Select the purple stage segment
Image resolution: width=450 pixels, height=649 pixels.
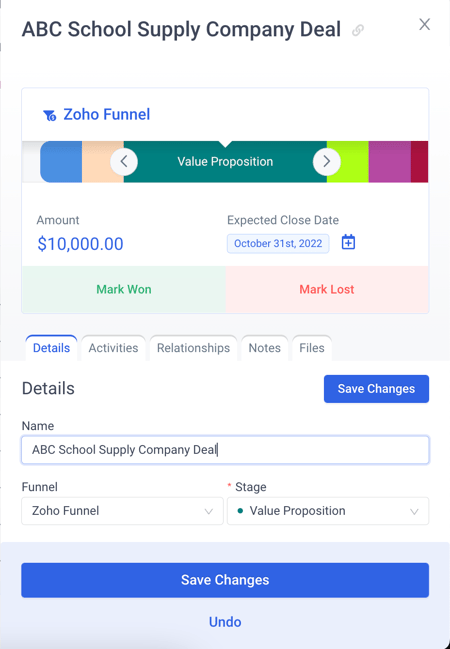pyautogui.click(x=390, y=161)
